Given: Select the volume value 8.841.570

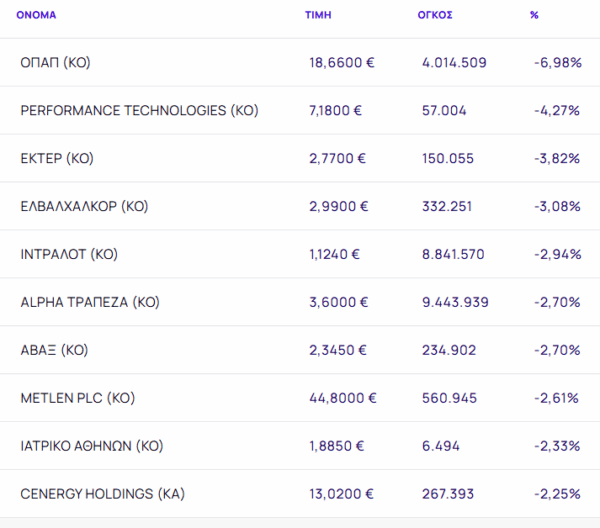Looking at the screenshot, I should [454, 255].
